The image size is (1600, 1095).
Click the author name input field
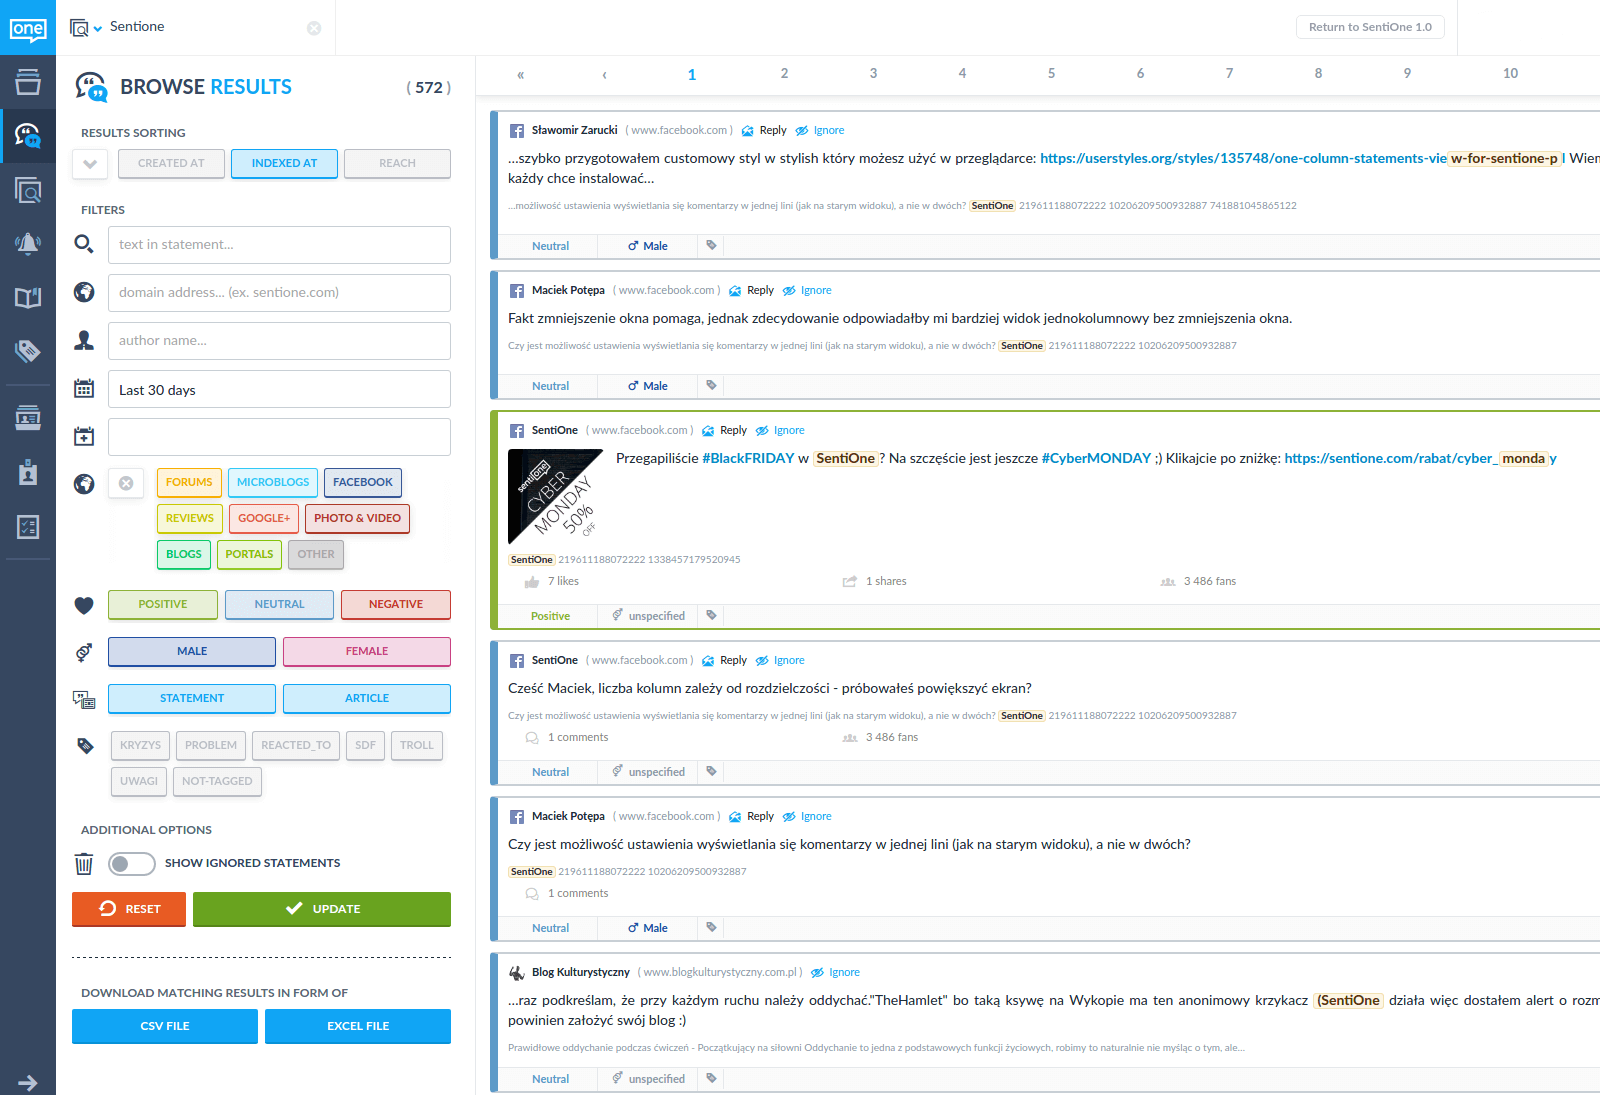(279, 341)
